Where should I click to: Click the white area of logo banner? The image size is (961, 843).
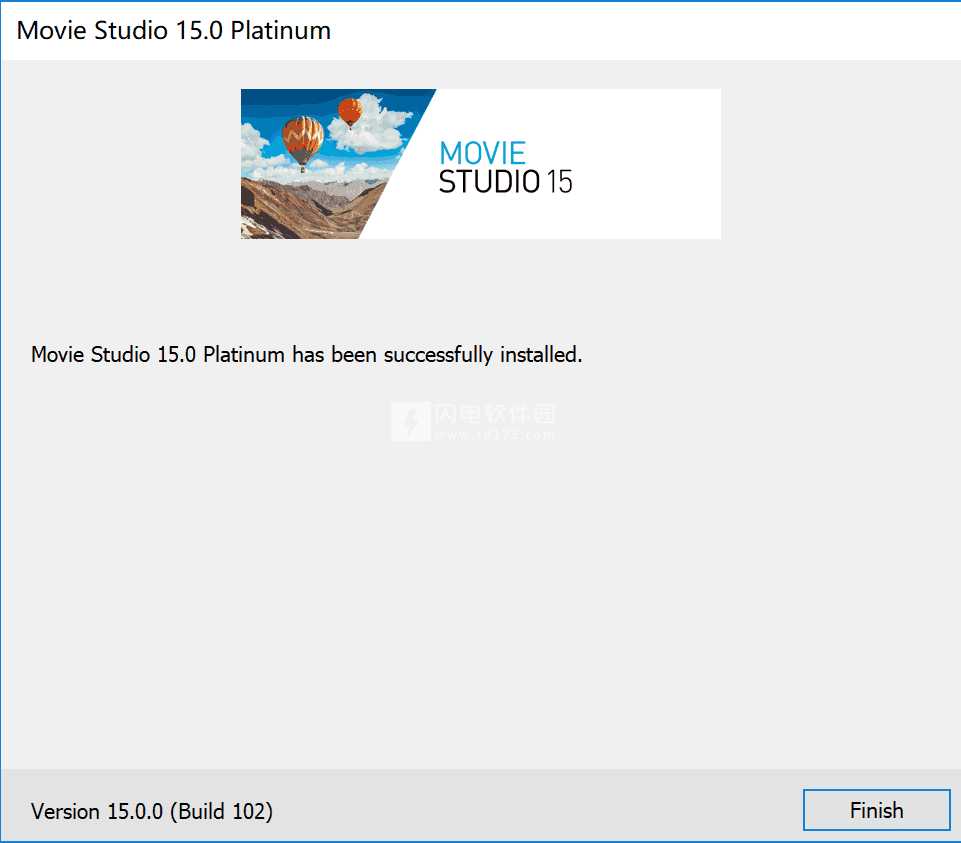[644, 164]
